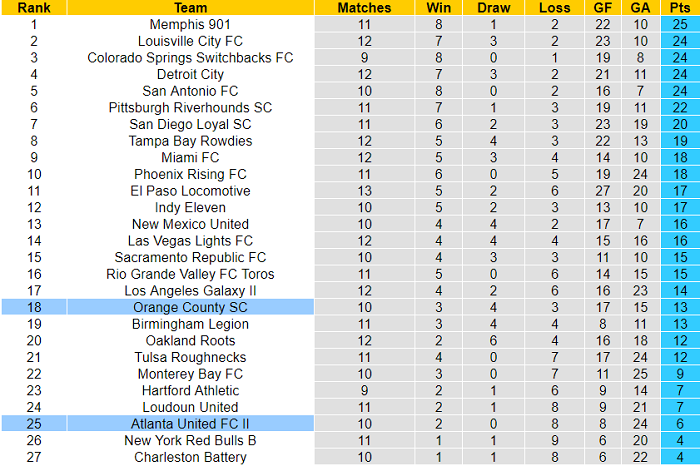This screenshot has width=700, height=466.
Task: Sort by the Matches column header
Action: (364, 7)
